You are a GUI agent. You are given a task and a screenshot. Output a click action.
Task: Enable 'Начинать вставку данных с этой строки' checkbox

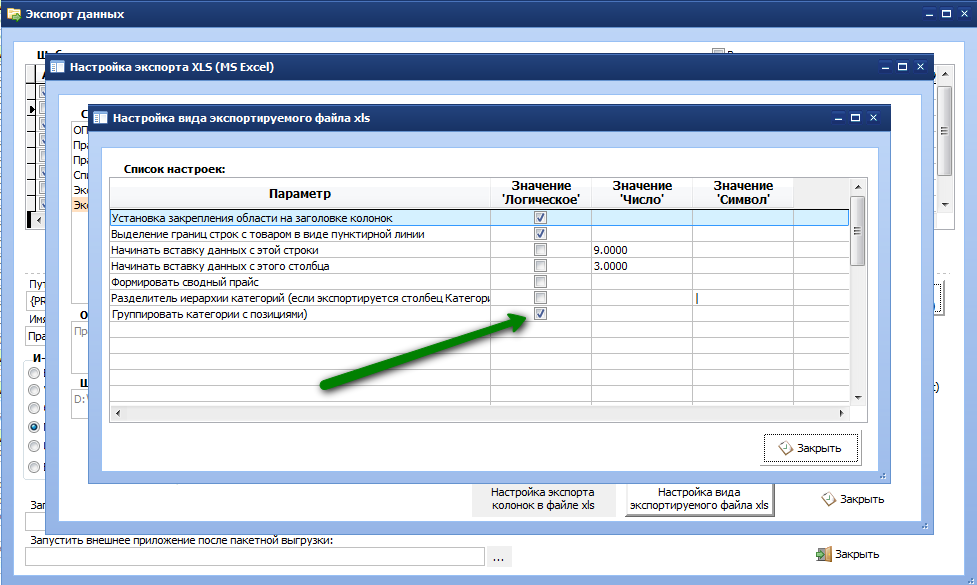coord(540,250)
